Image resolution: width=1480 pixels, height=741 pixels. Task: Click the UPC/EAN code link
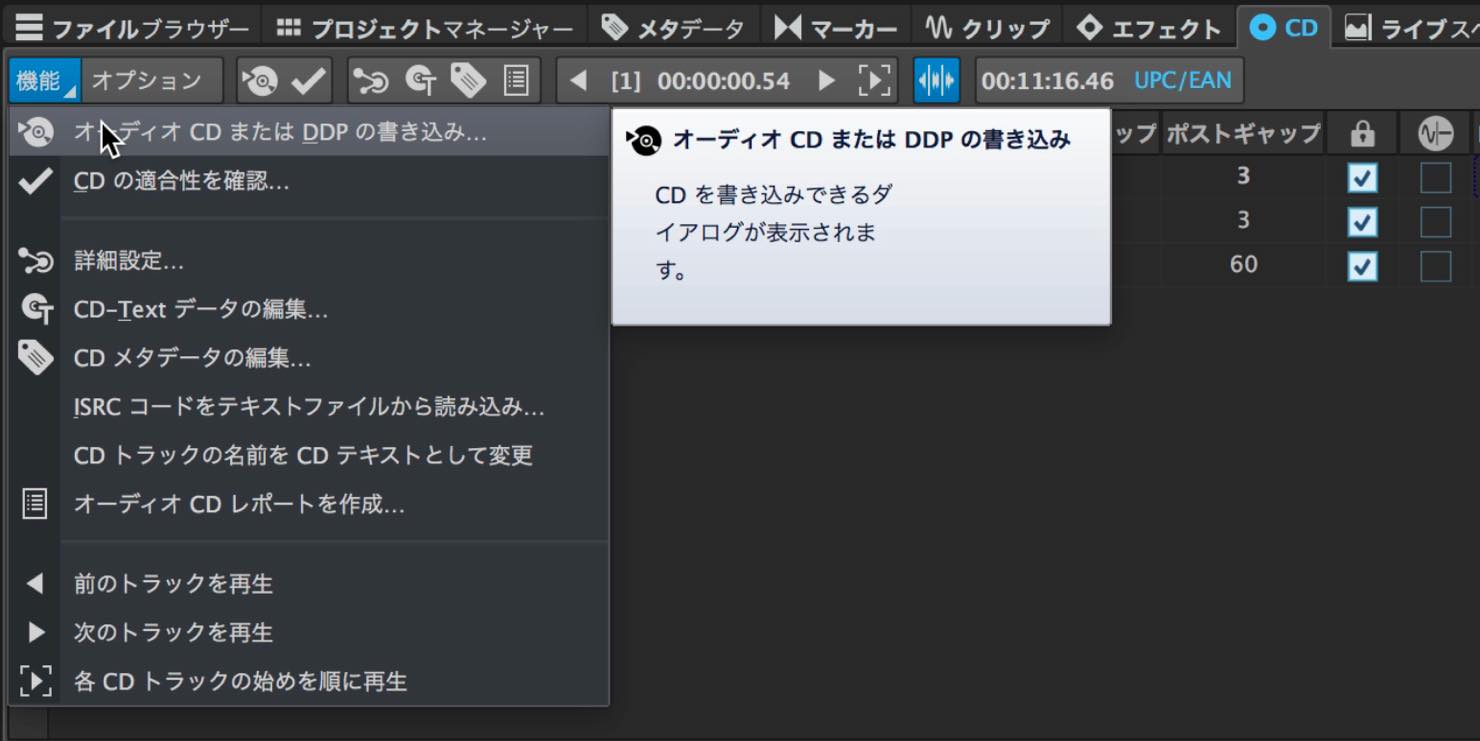click(1182, 81)
